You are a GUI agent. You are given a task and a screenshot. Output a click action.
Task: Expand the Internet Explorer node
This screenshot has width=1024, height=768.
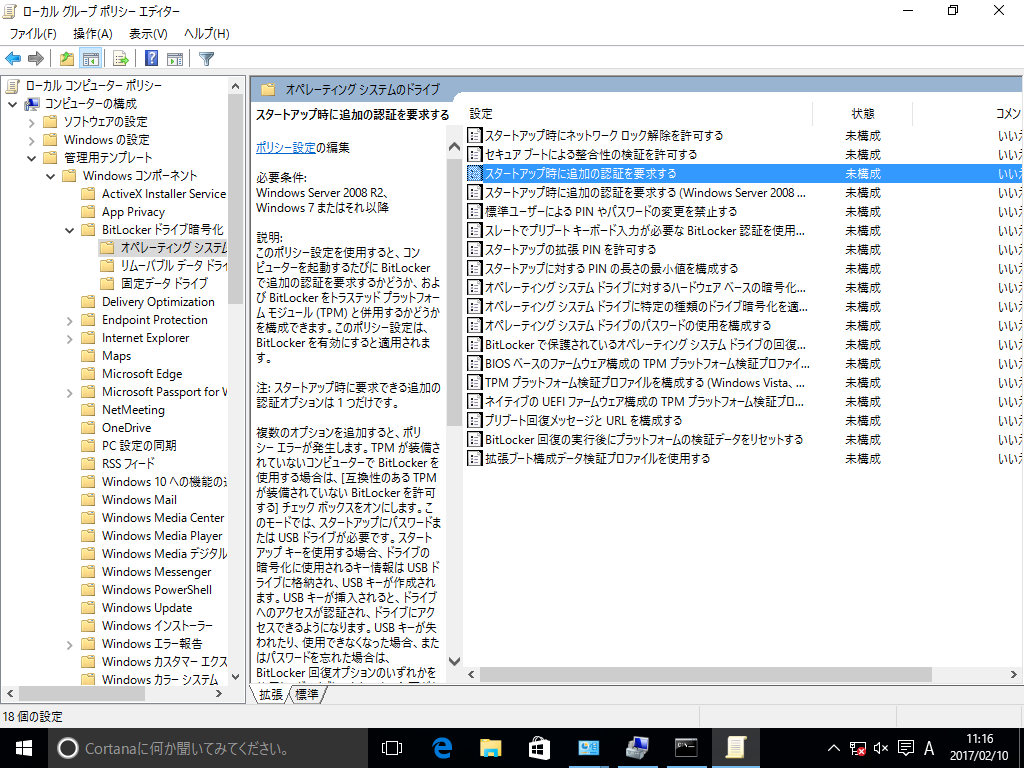click(x=69, y=338)
